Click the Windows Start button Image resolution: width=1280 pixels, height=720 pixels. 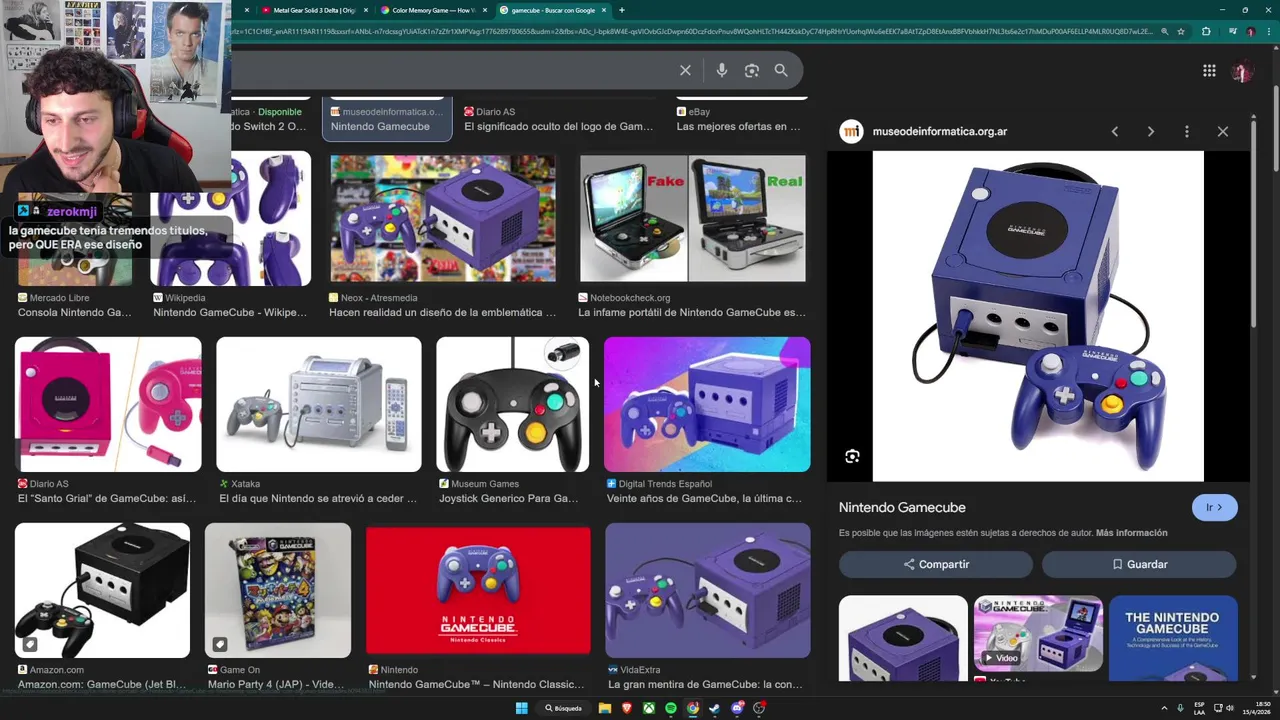(521, 708)
